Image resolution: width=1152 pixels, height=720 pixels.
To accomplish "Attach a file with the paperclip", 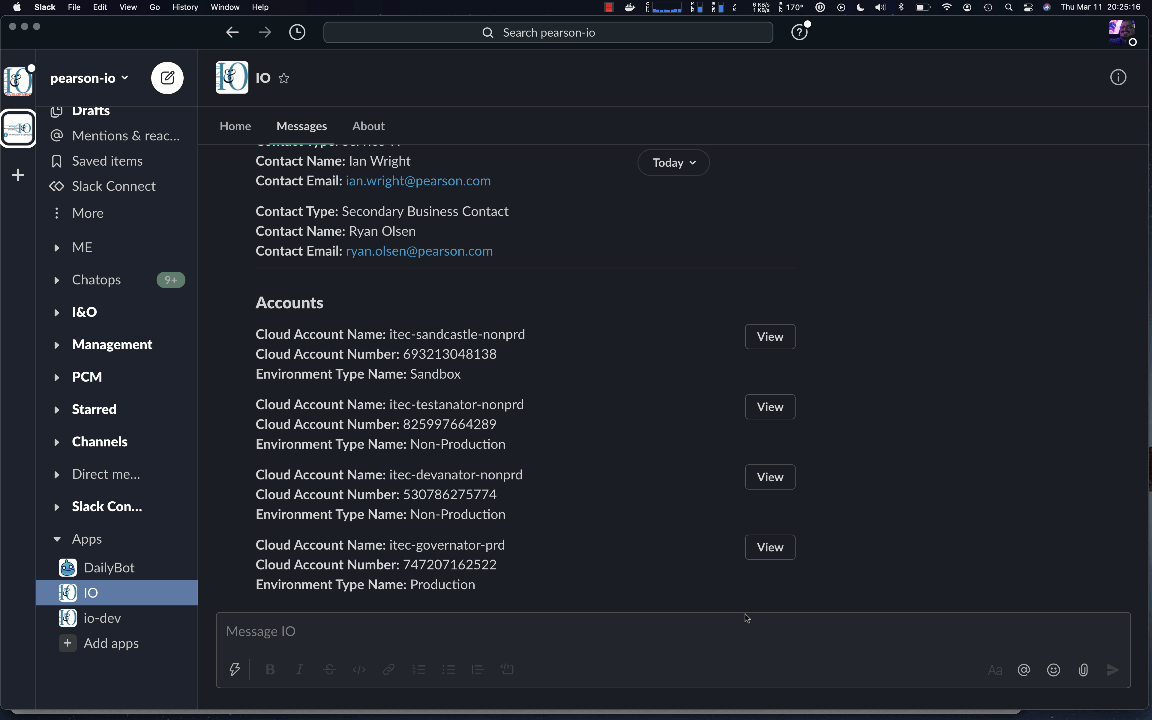I will click(1083, 670).
